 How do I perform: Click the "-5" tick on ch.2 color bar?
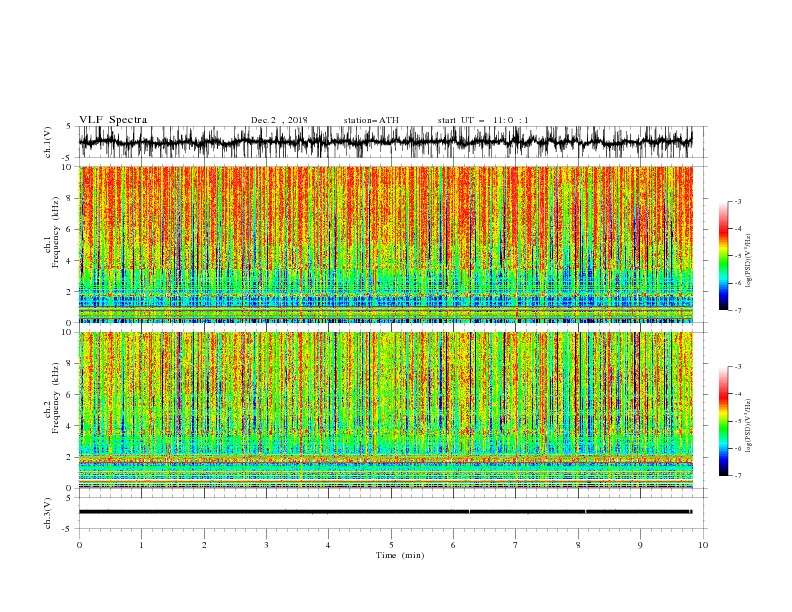point(738,421)
